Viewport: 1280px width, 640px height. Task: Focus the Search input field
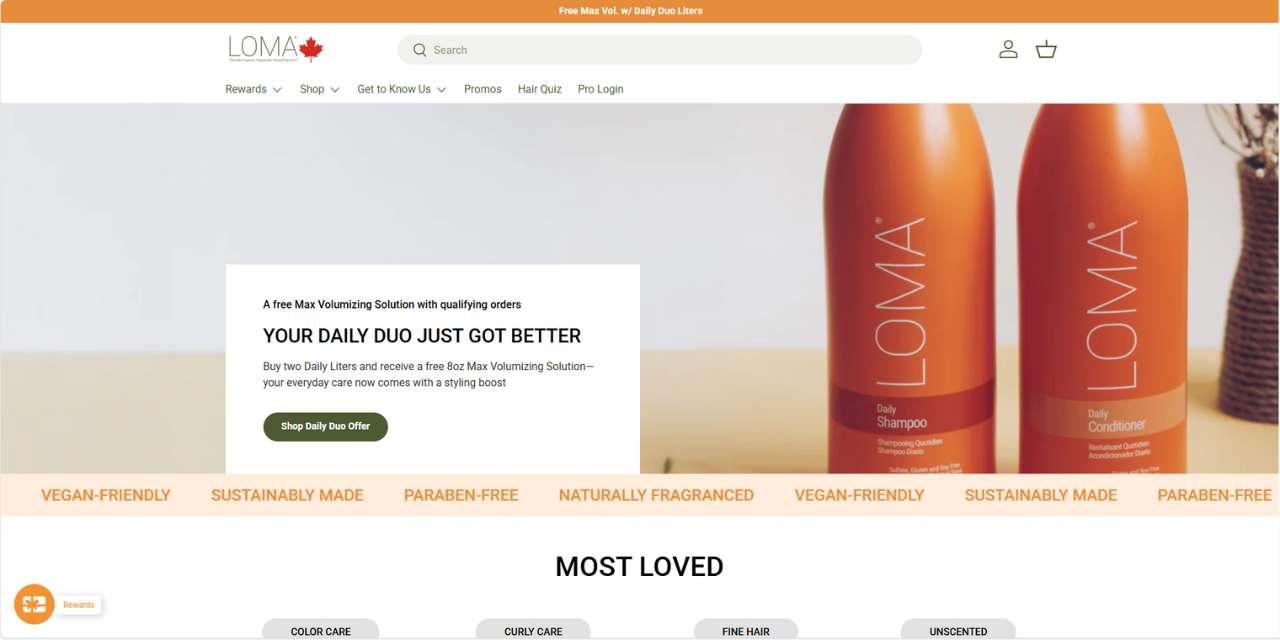click(660, 50)
